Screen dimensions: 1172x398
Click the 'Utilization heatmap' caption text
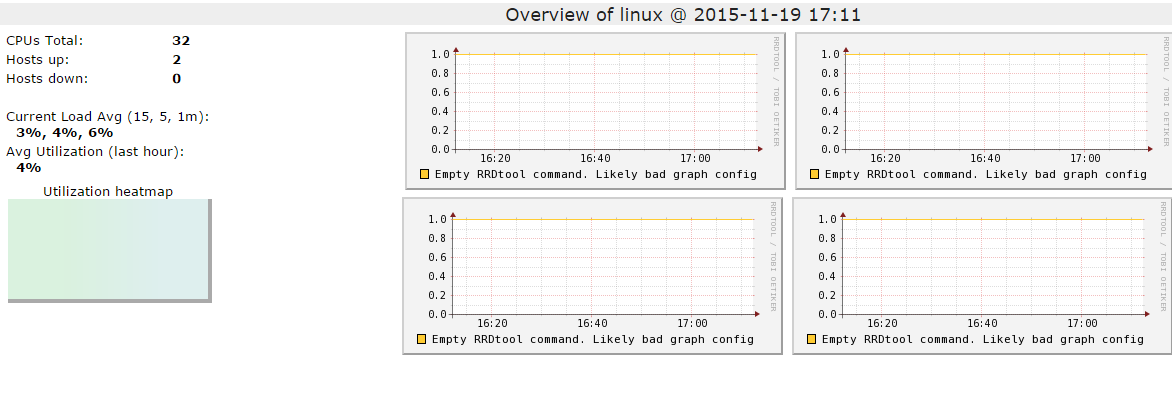click(x=108, y=192)
